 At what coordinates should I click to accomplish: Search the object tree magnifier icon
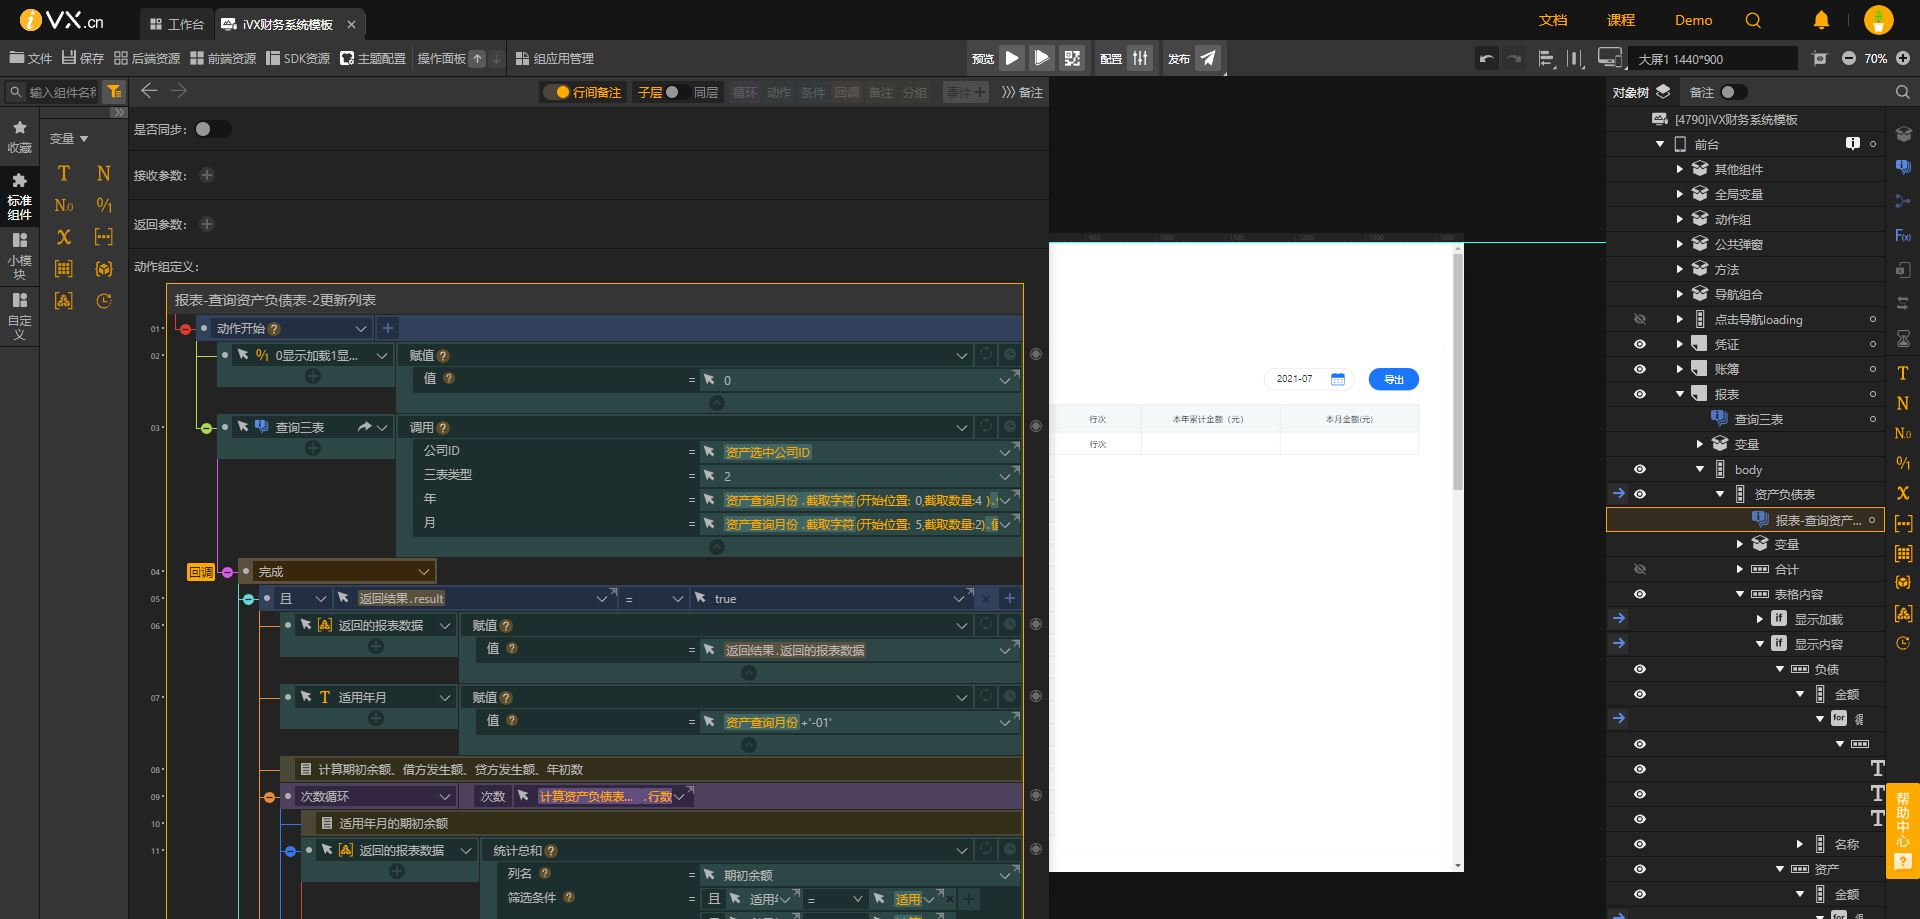pos(1902,92)
